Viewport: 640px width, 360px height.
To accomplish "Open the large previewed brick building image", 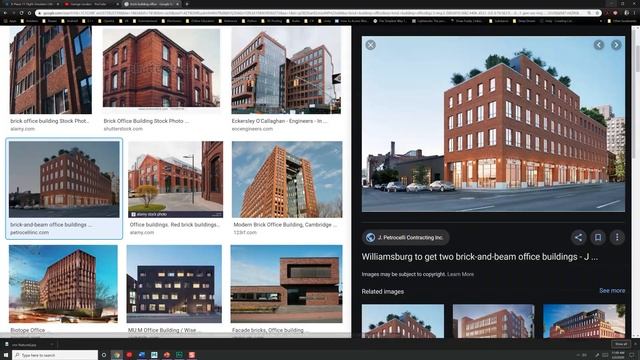I will pyautogui.click(x=493, y=124).
